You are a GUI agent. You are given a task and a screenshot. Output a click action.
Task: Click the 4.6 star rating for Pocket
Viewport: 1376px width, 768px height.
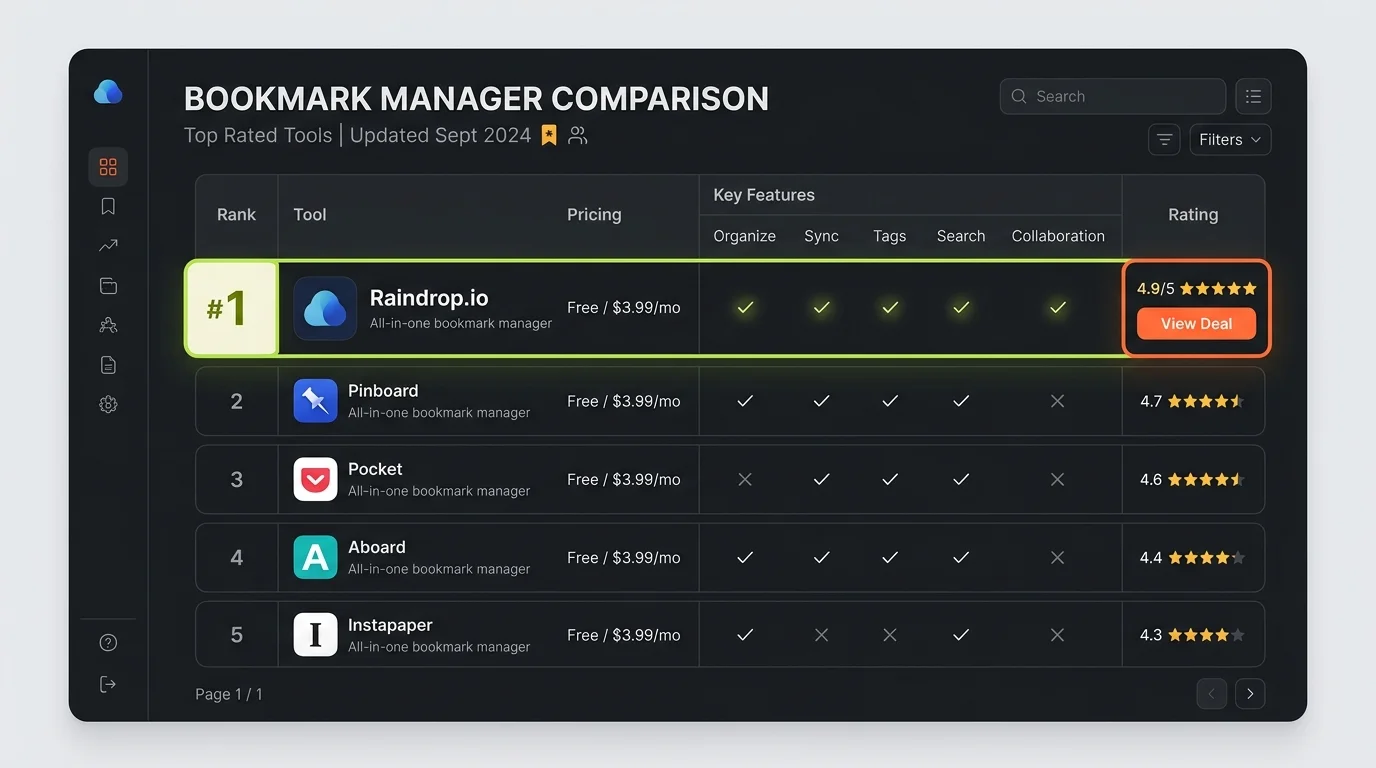point(1192,479)
